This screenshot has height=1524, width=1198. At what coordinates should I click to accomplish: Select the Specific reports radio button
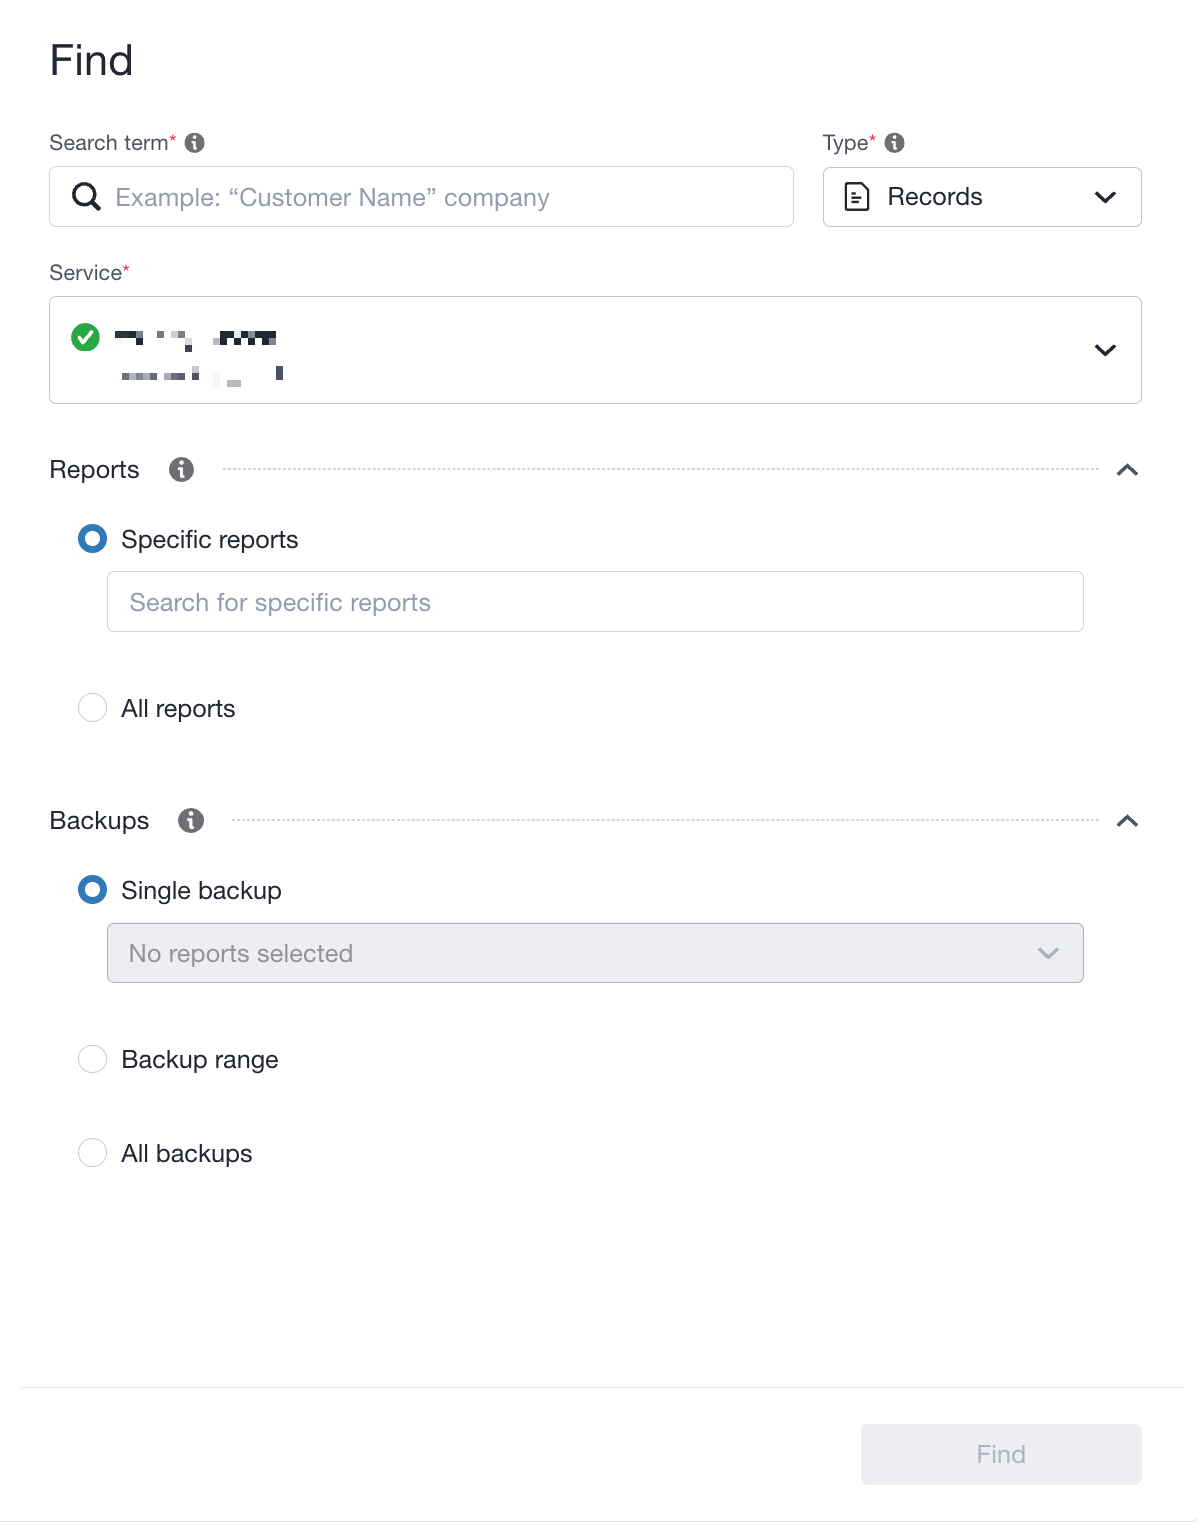(92, 539)
